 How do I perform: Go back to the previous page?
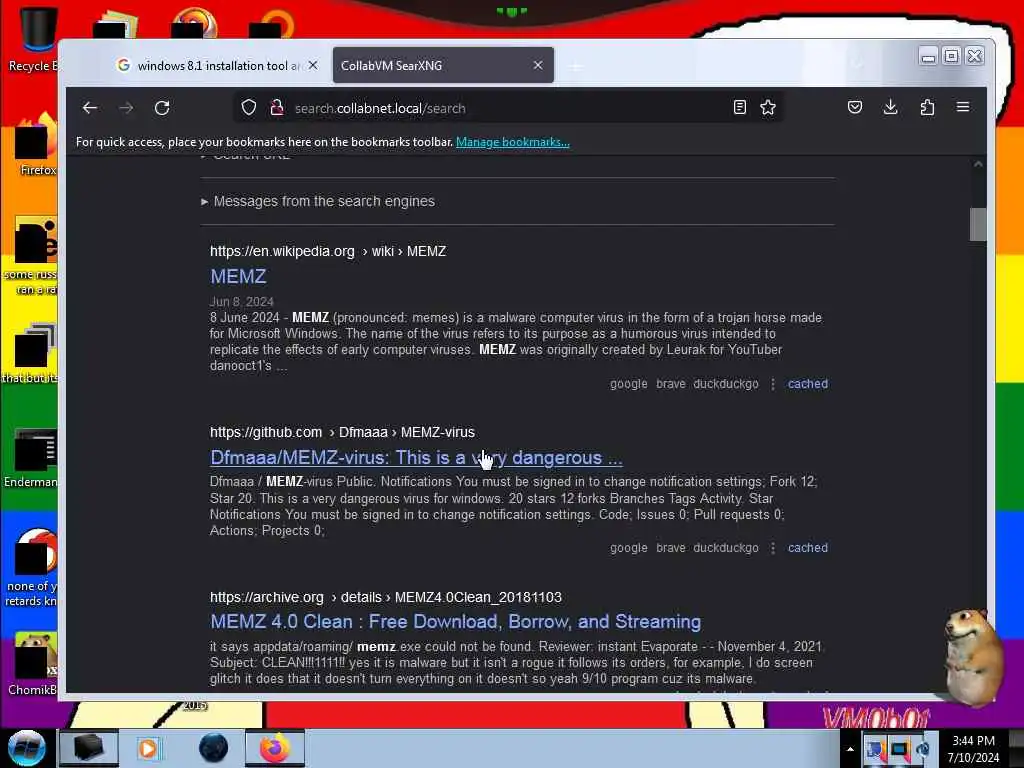[90, 108]
